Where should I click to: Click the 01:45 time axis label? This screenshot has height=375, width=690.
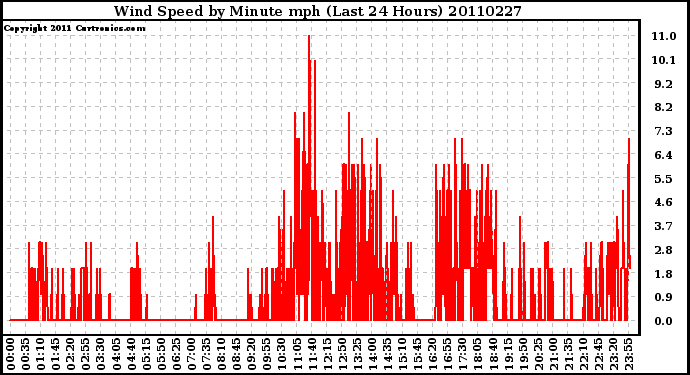point(56,355)
